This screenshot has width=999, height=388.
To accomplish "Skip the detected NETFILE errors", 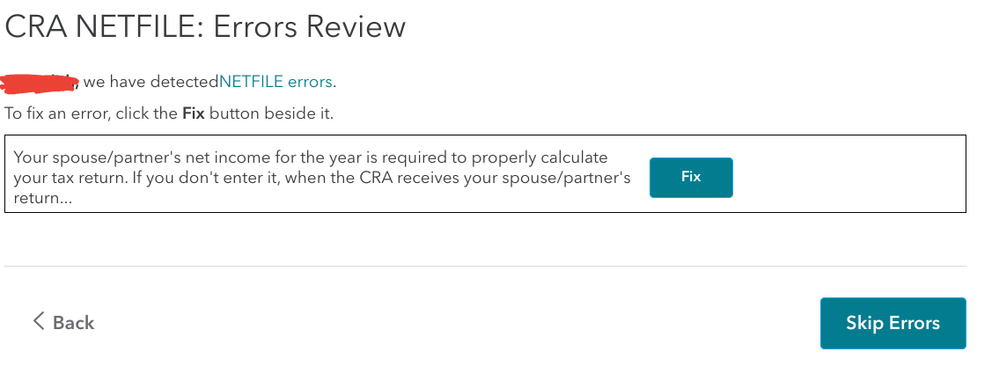I will pos(893,323).
